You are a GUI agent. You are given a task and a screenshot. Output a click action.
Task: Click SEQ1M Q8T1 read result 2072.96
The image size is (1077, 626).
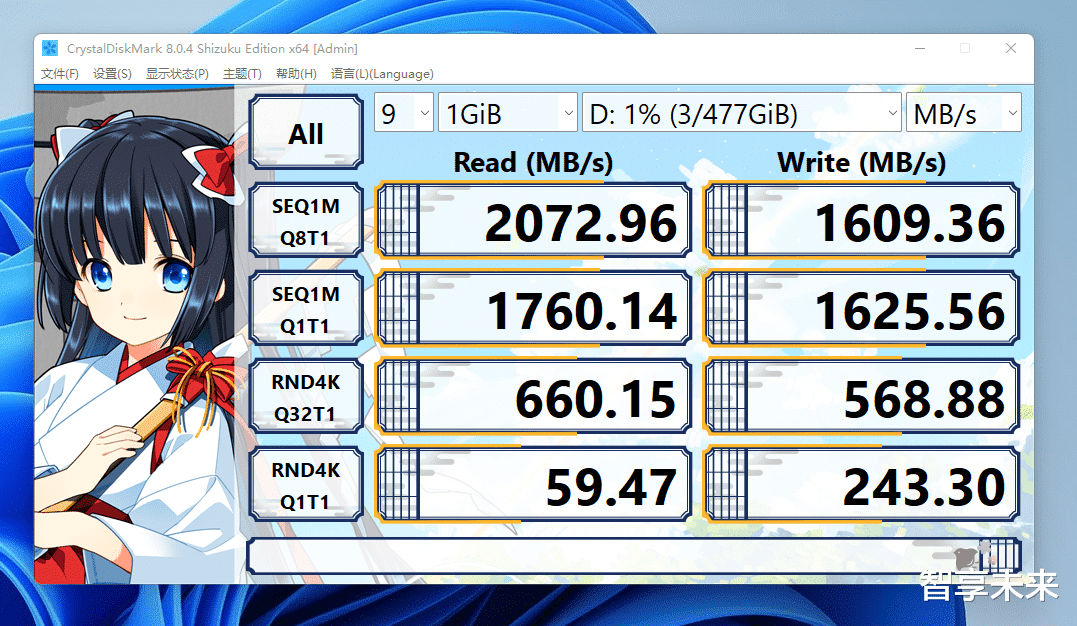(533, 221)
